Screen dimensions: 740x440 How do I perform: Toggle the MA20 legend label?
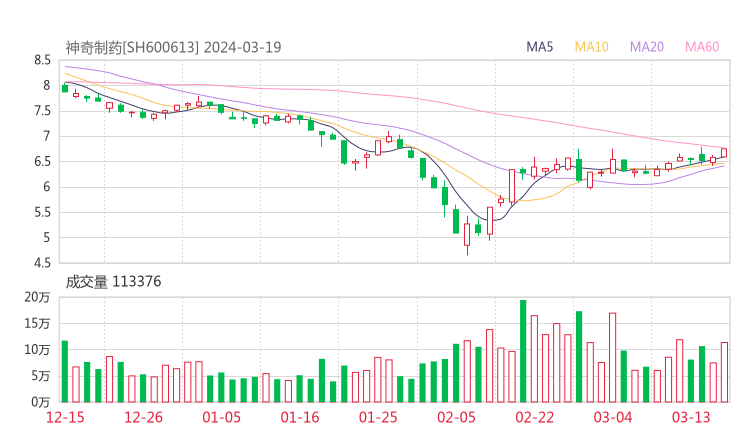click(646, 47)
